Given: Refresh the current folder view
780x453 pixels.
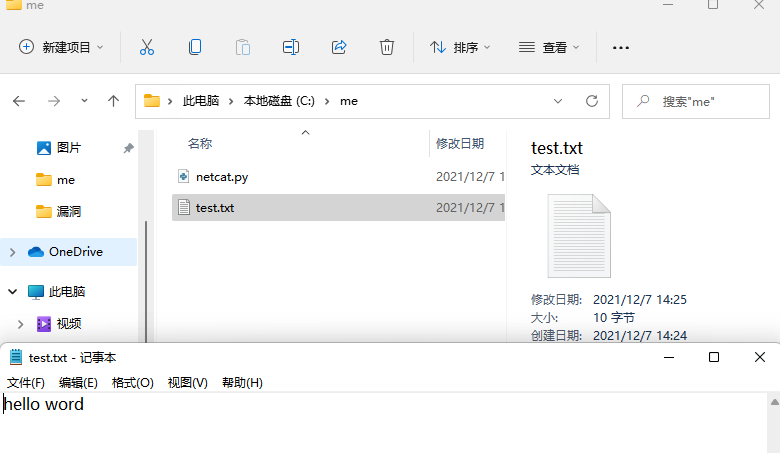Looking at the screenshot, I should tap(591, 101).
